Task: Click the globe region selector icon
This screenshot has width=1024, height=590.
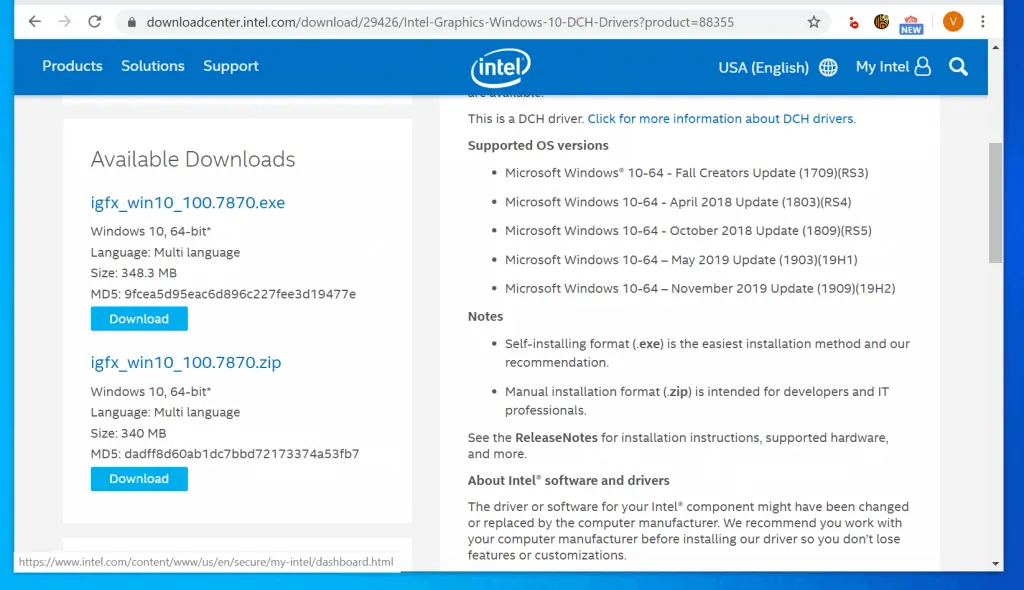Action: 828,68
